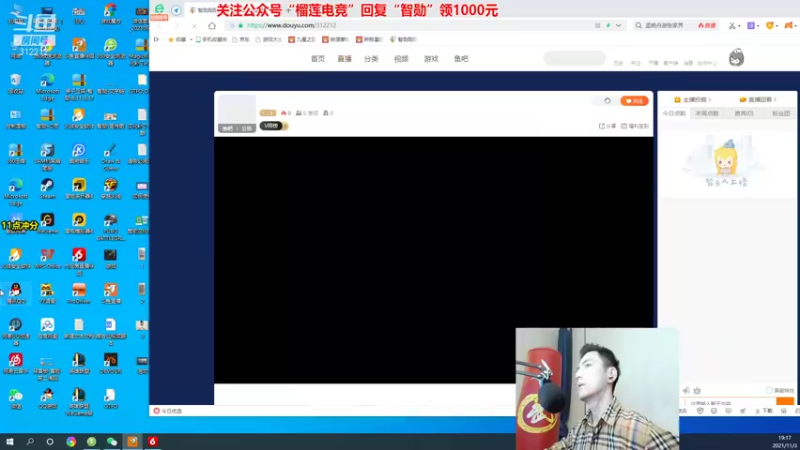Viewport: 800px width, 450px height.
Task: Open the Douyu user avatar menu
Action: (736, 58)
